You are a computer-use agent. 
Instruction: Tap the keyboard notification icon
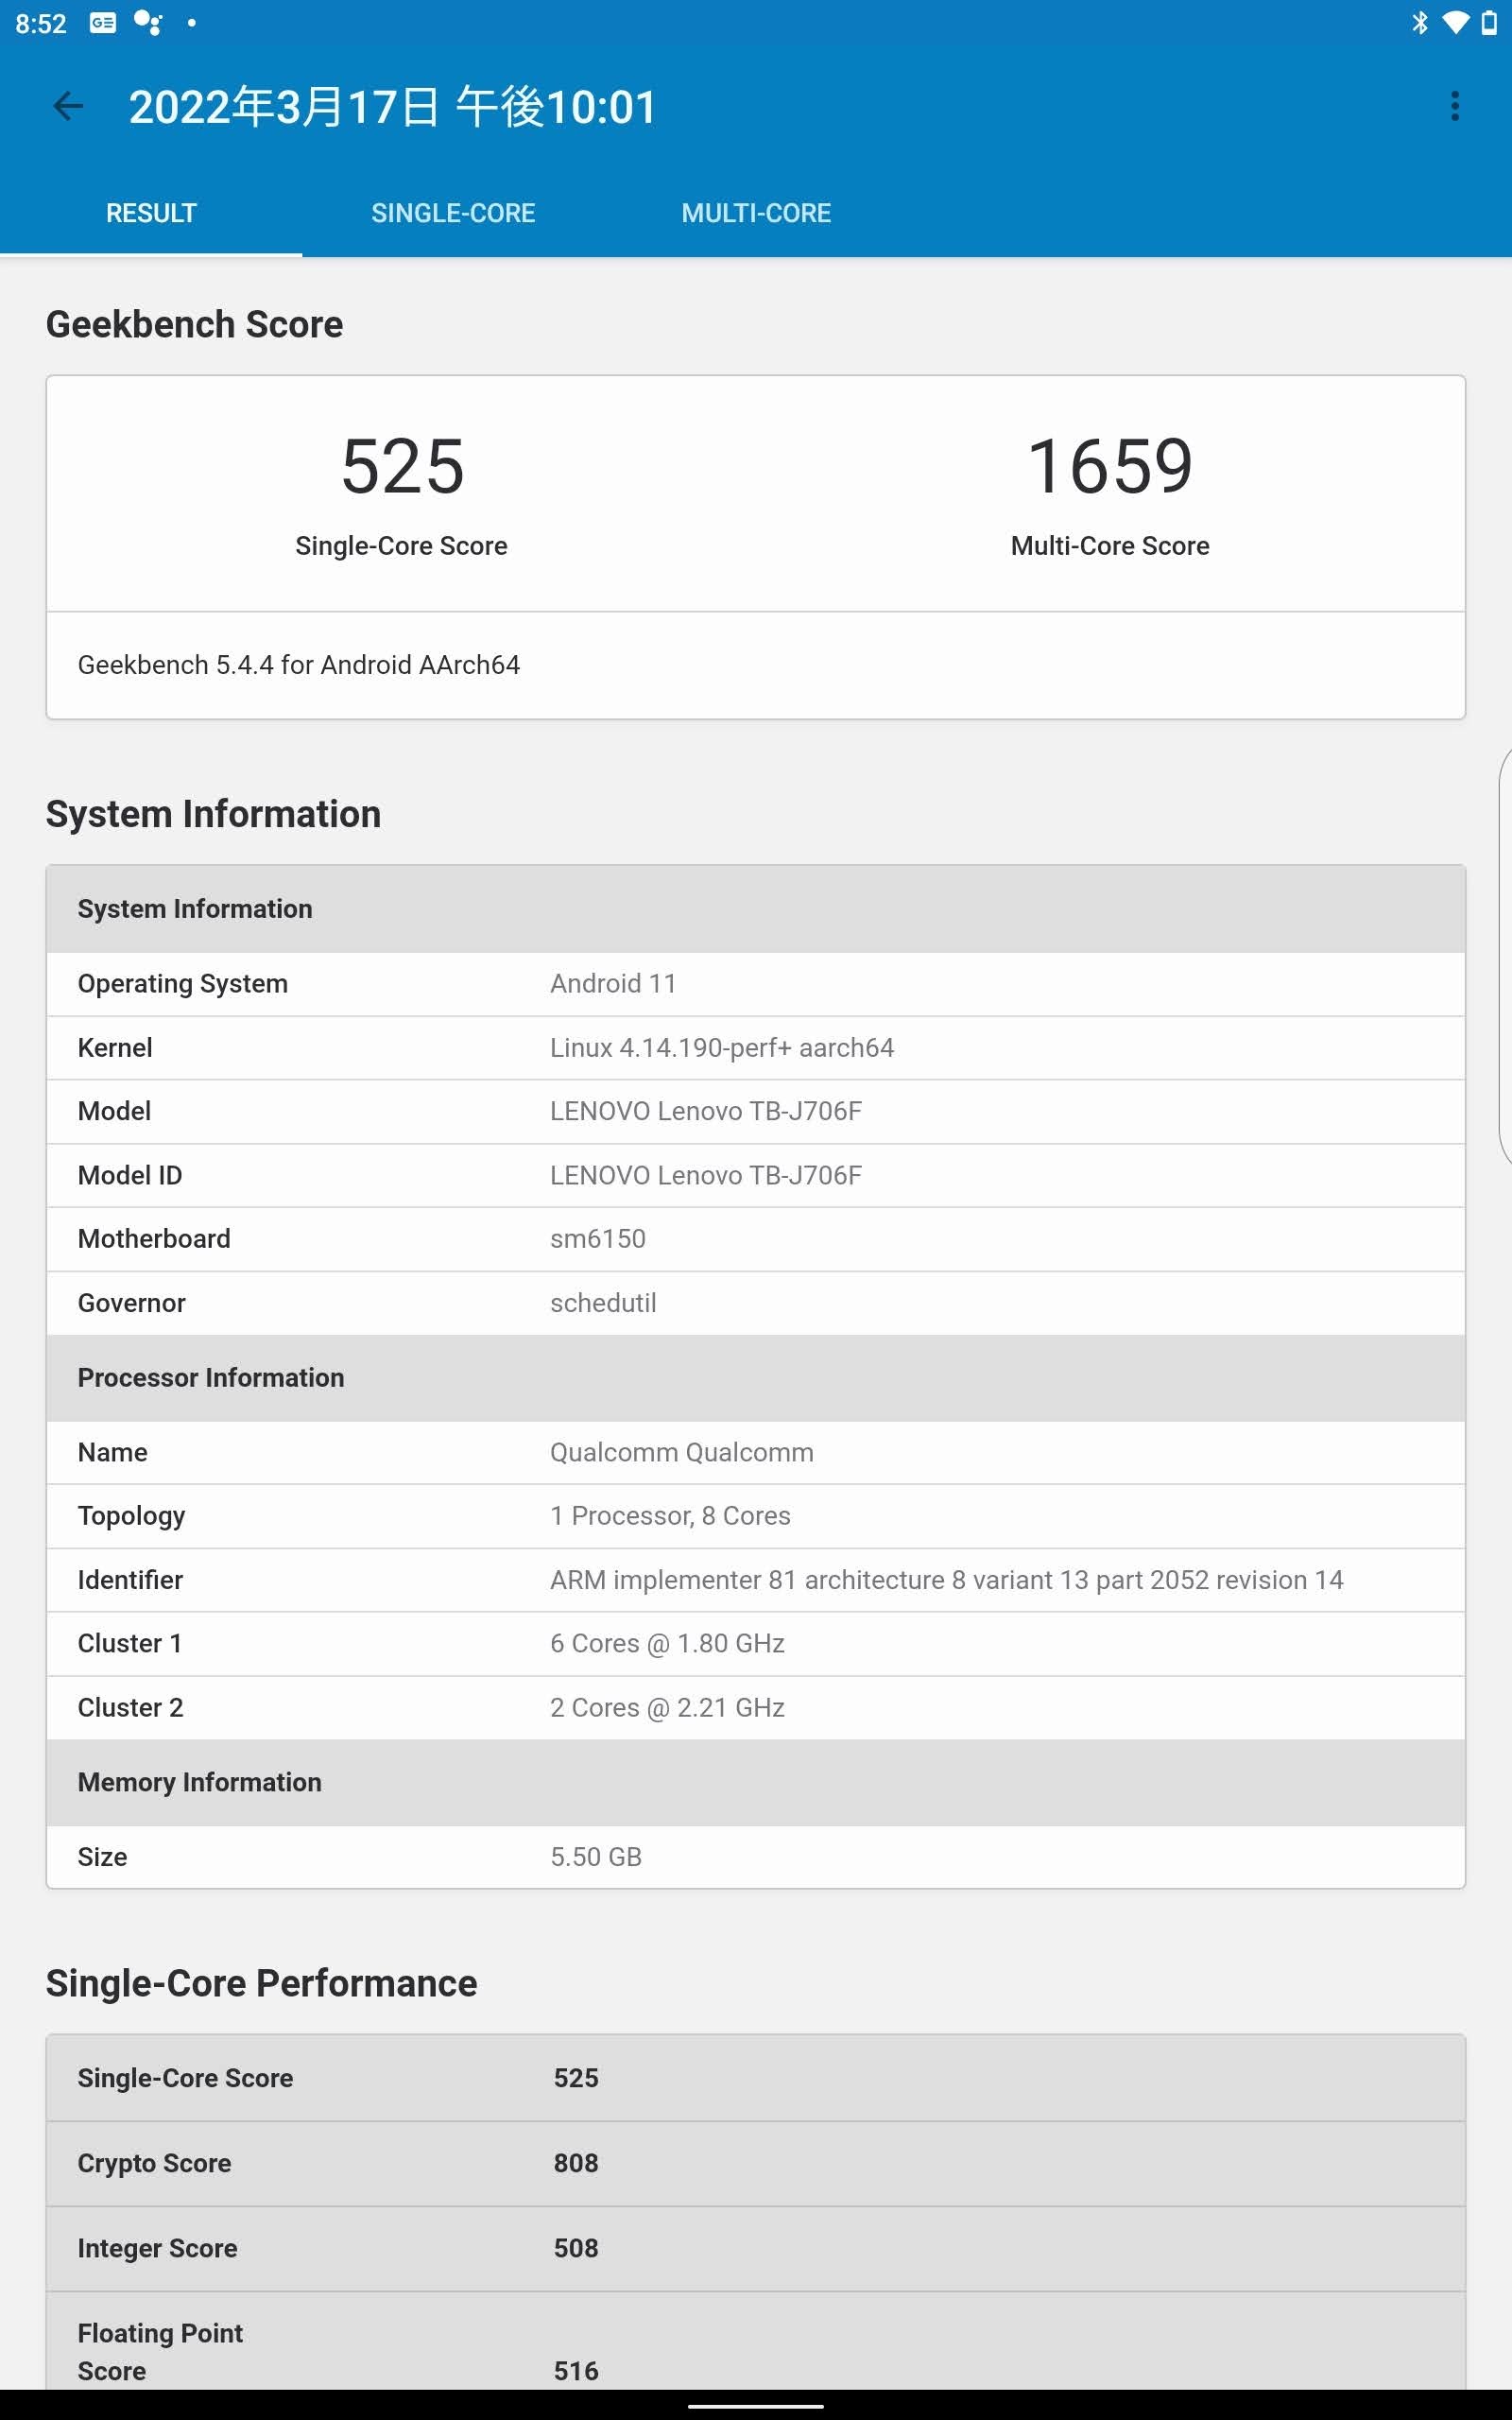103,22
